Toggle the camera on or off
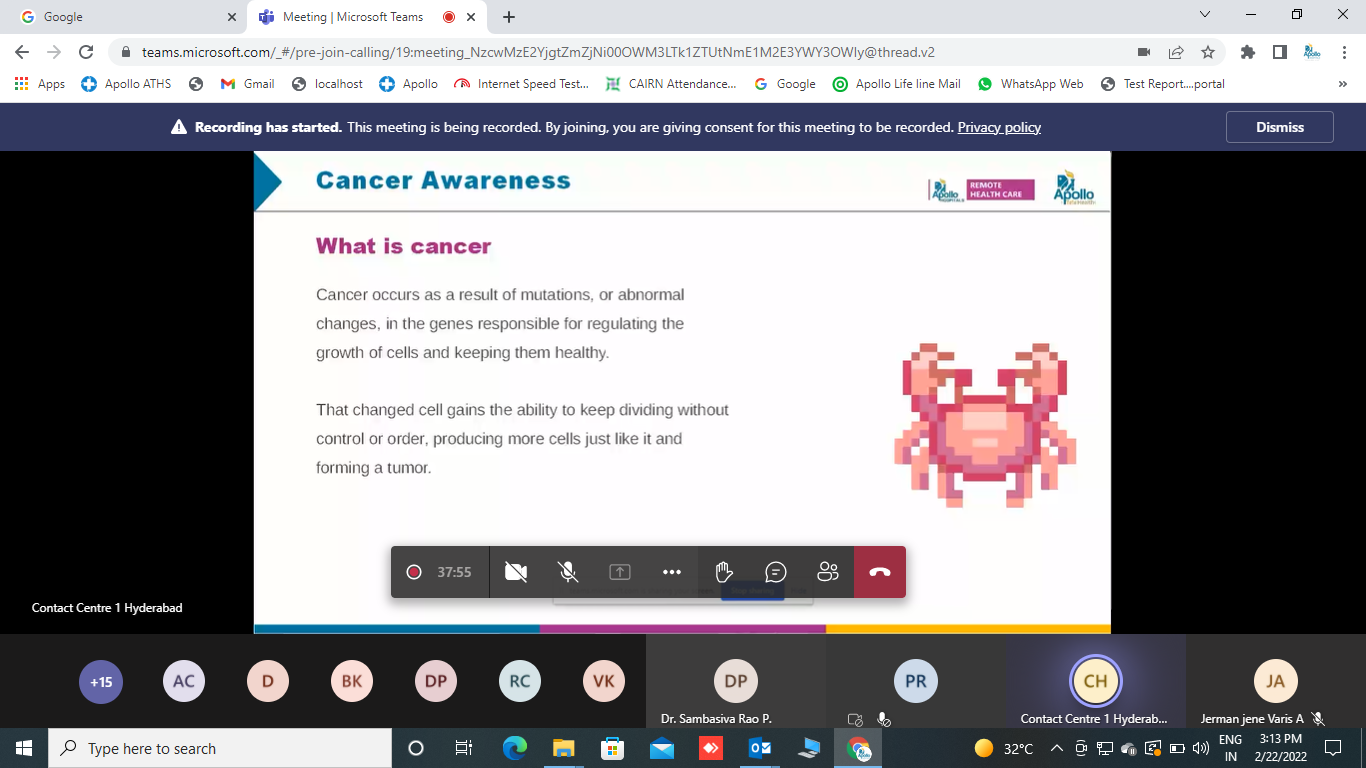The height and width of the screenshot is (768, 1366). [x=516, y=572]
